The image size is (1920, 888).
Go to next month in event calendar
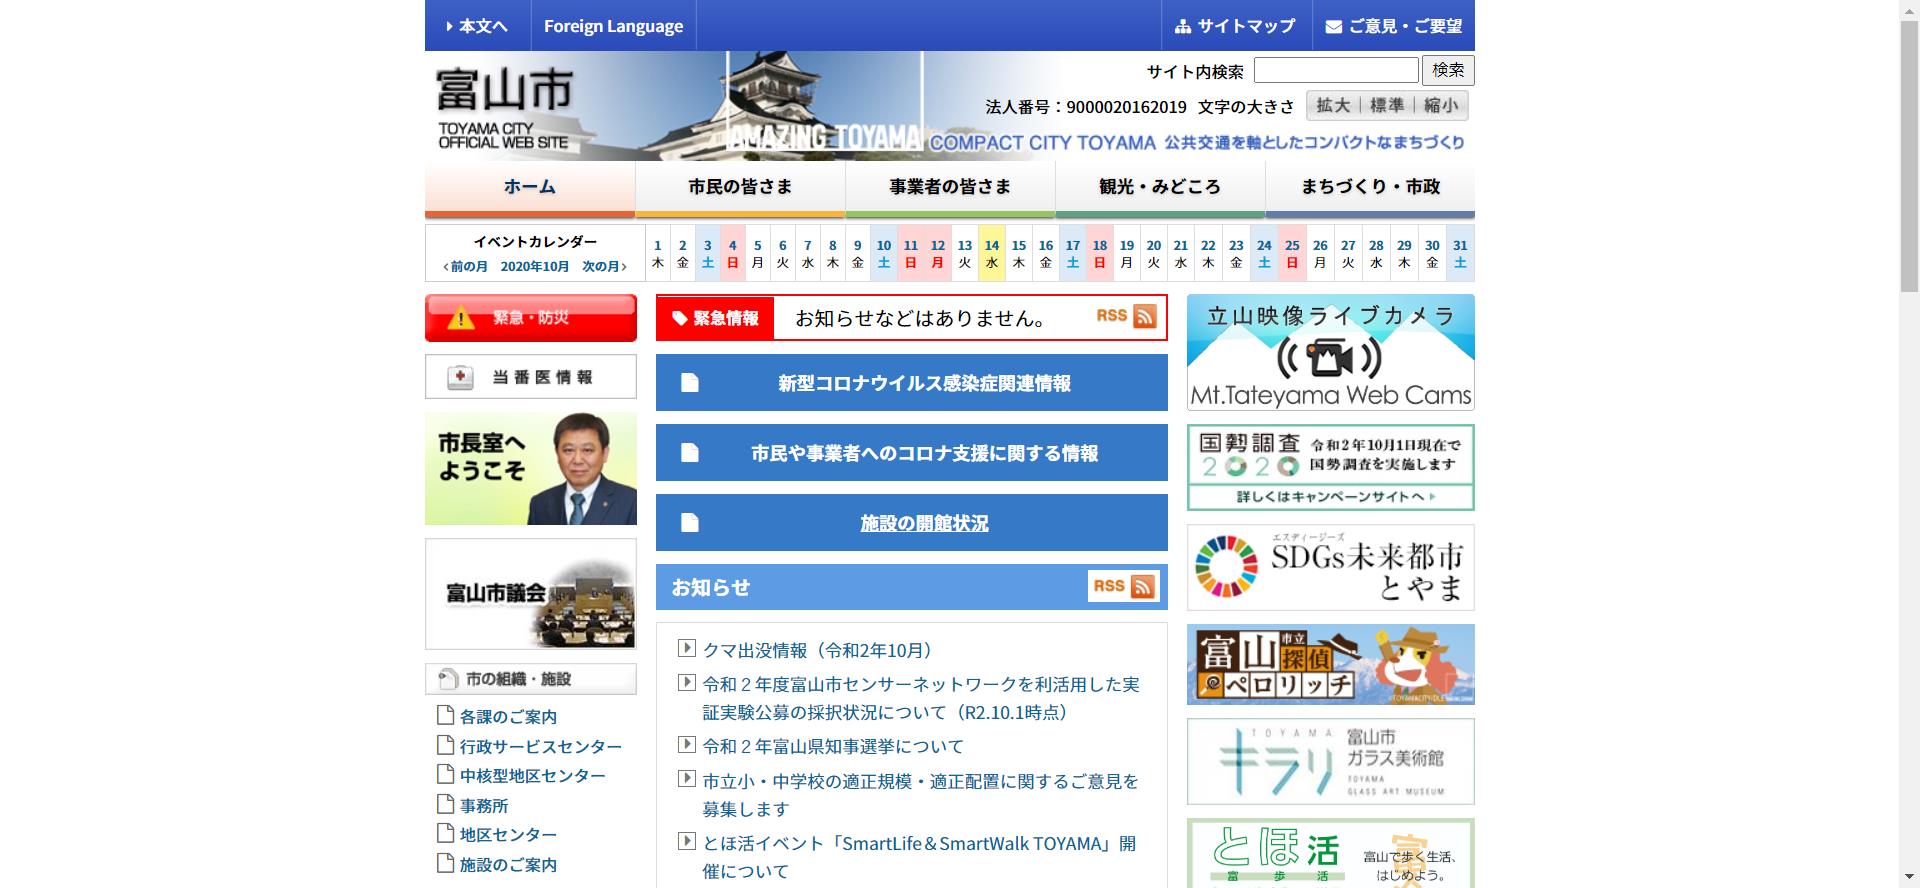(x=604, y=267)
